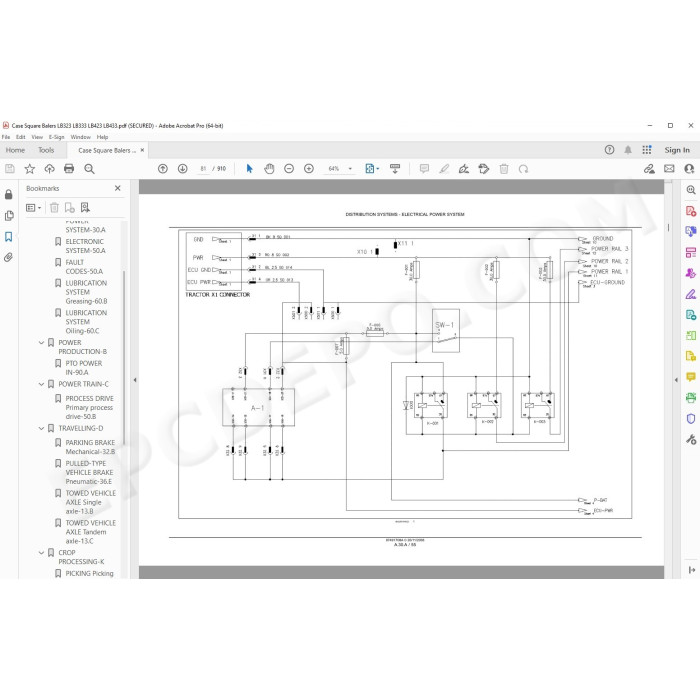
Task: Send file by email envelope icon
Action: (x=669, y=169)
